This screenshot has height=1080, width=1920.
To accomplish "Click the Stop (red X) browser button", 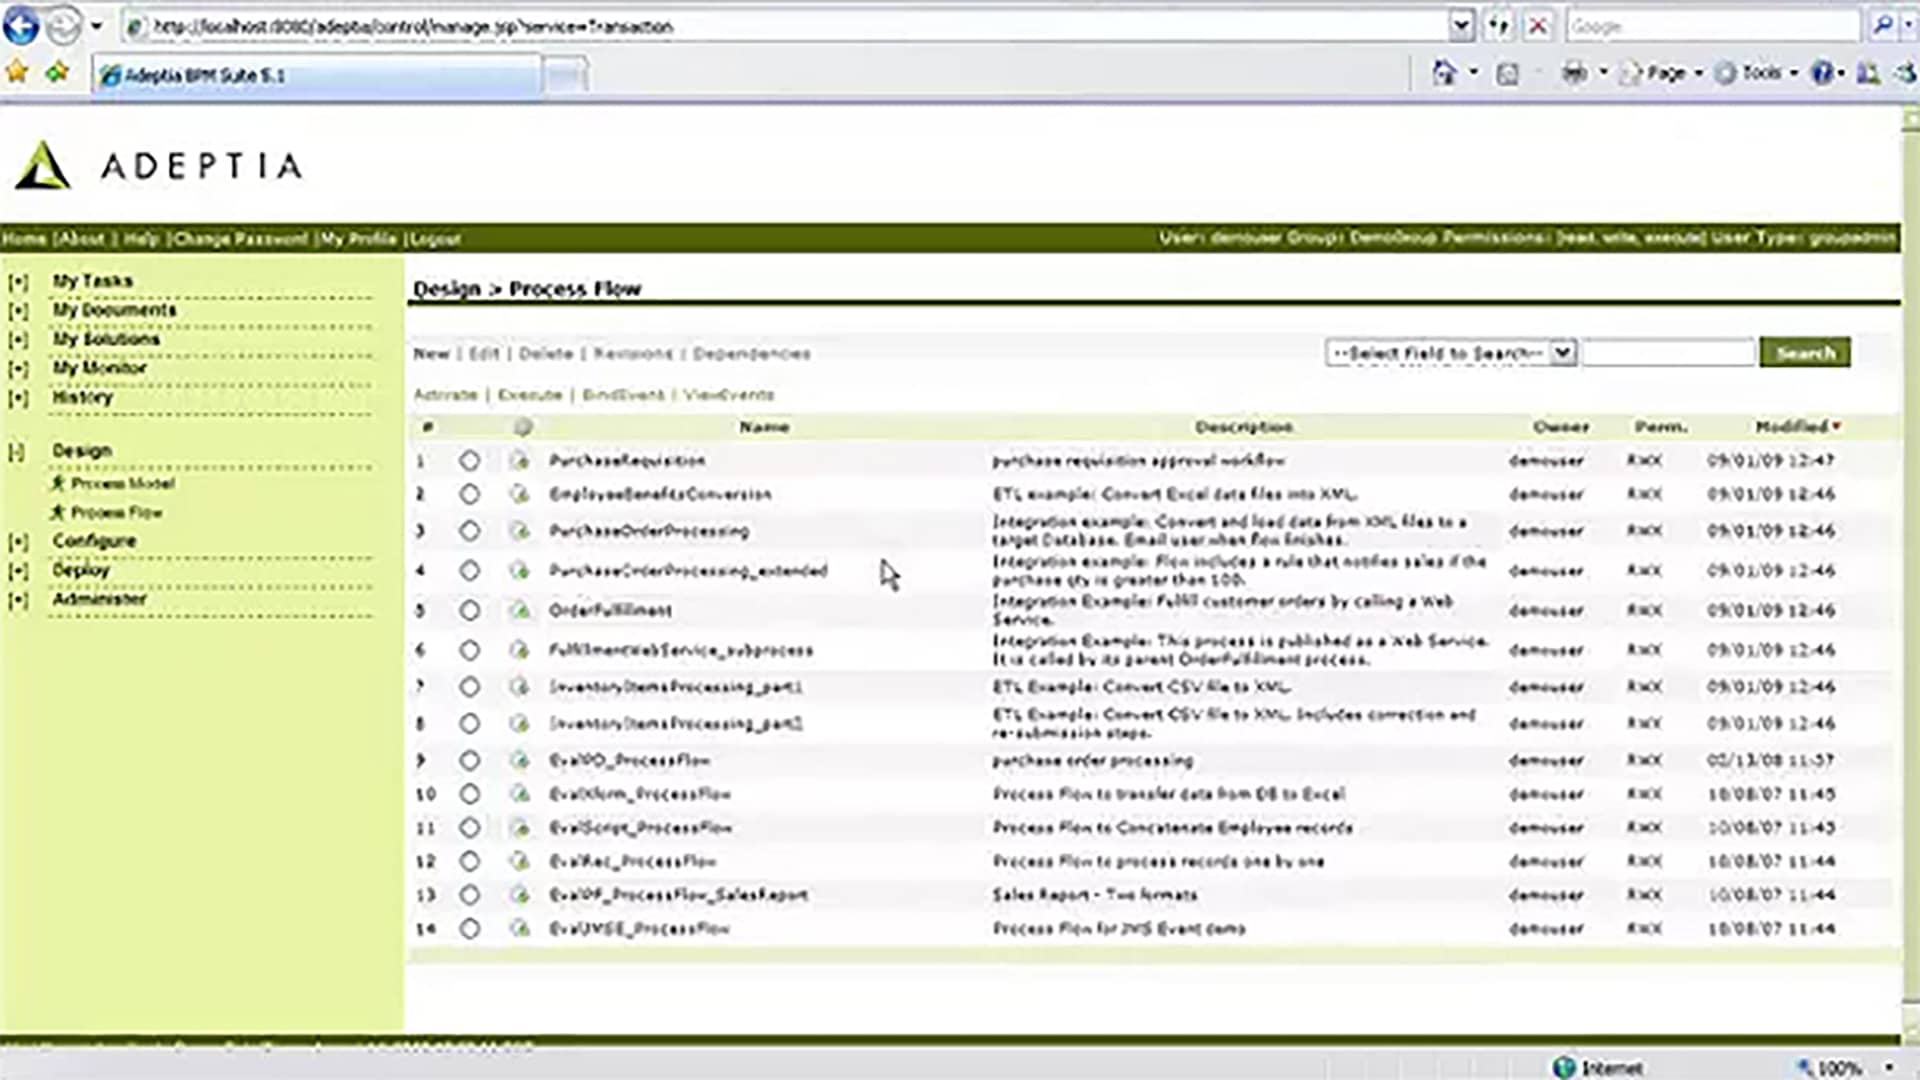I will 1538,26.
